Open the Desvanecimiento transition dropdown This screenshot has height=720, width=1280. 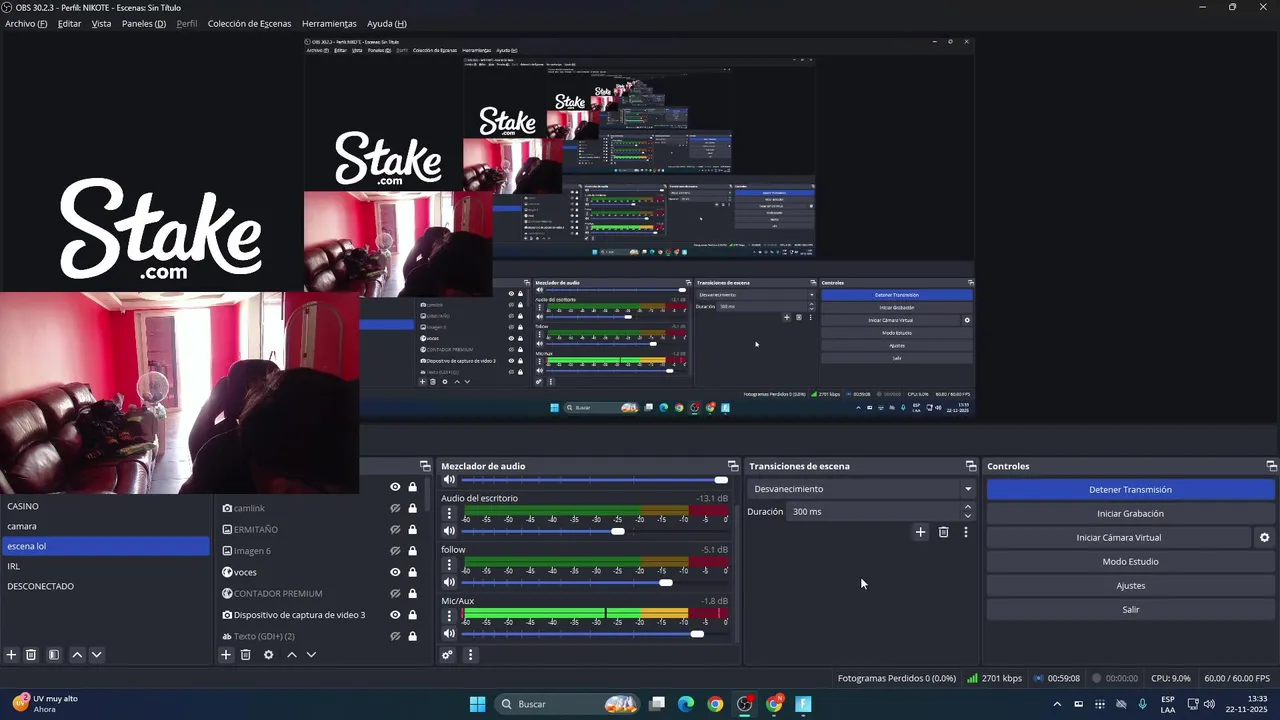click(861, 489)
